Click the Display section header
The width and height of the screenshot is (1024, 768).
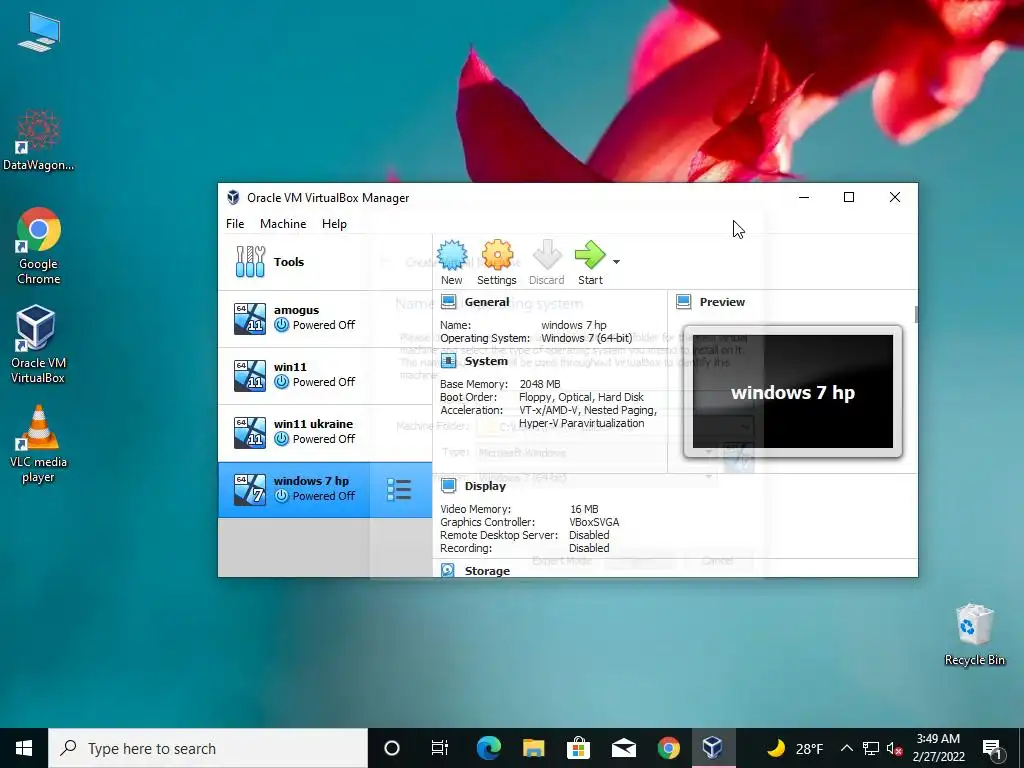485,486
